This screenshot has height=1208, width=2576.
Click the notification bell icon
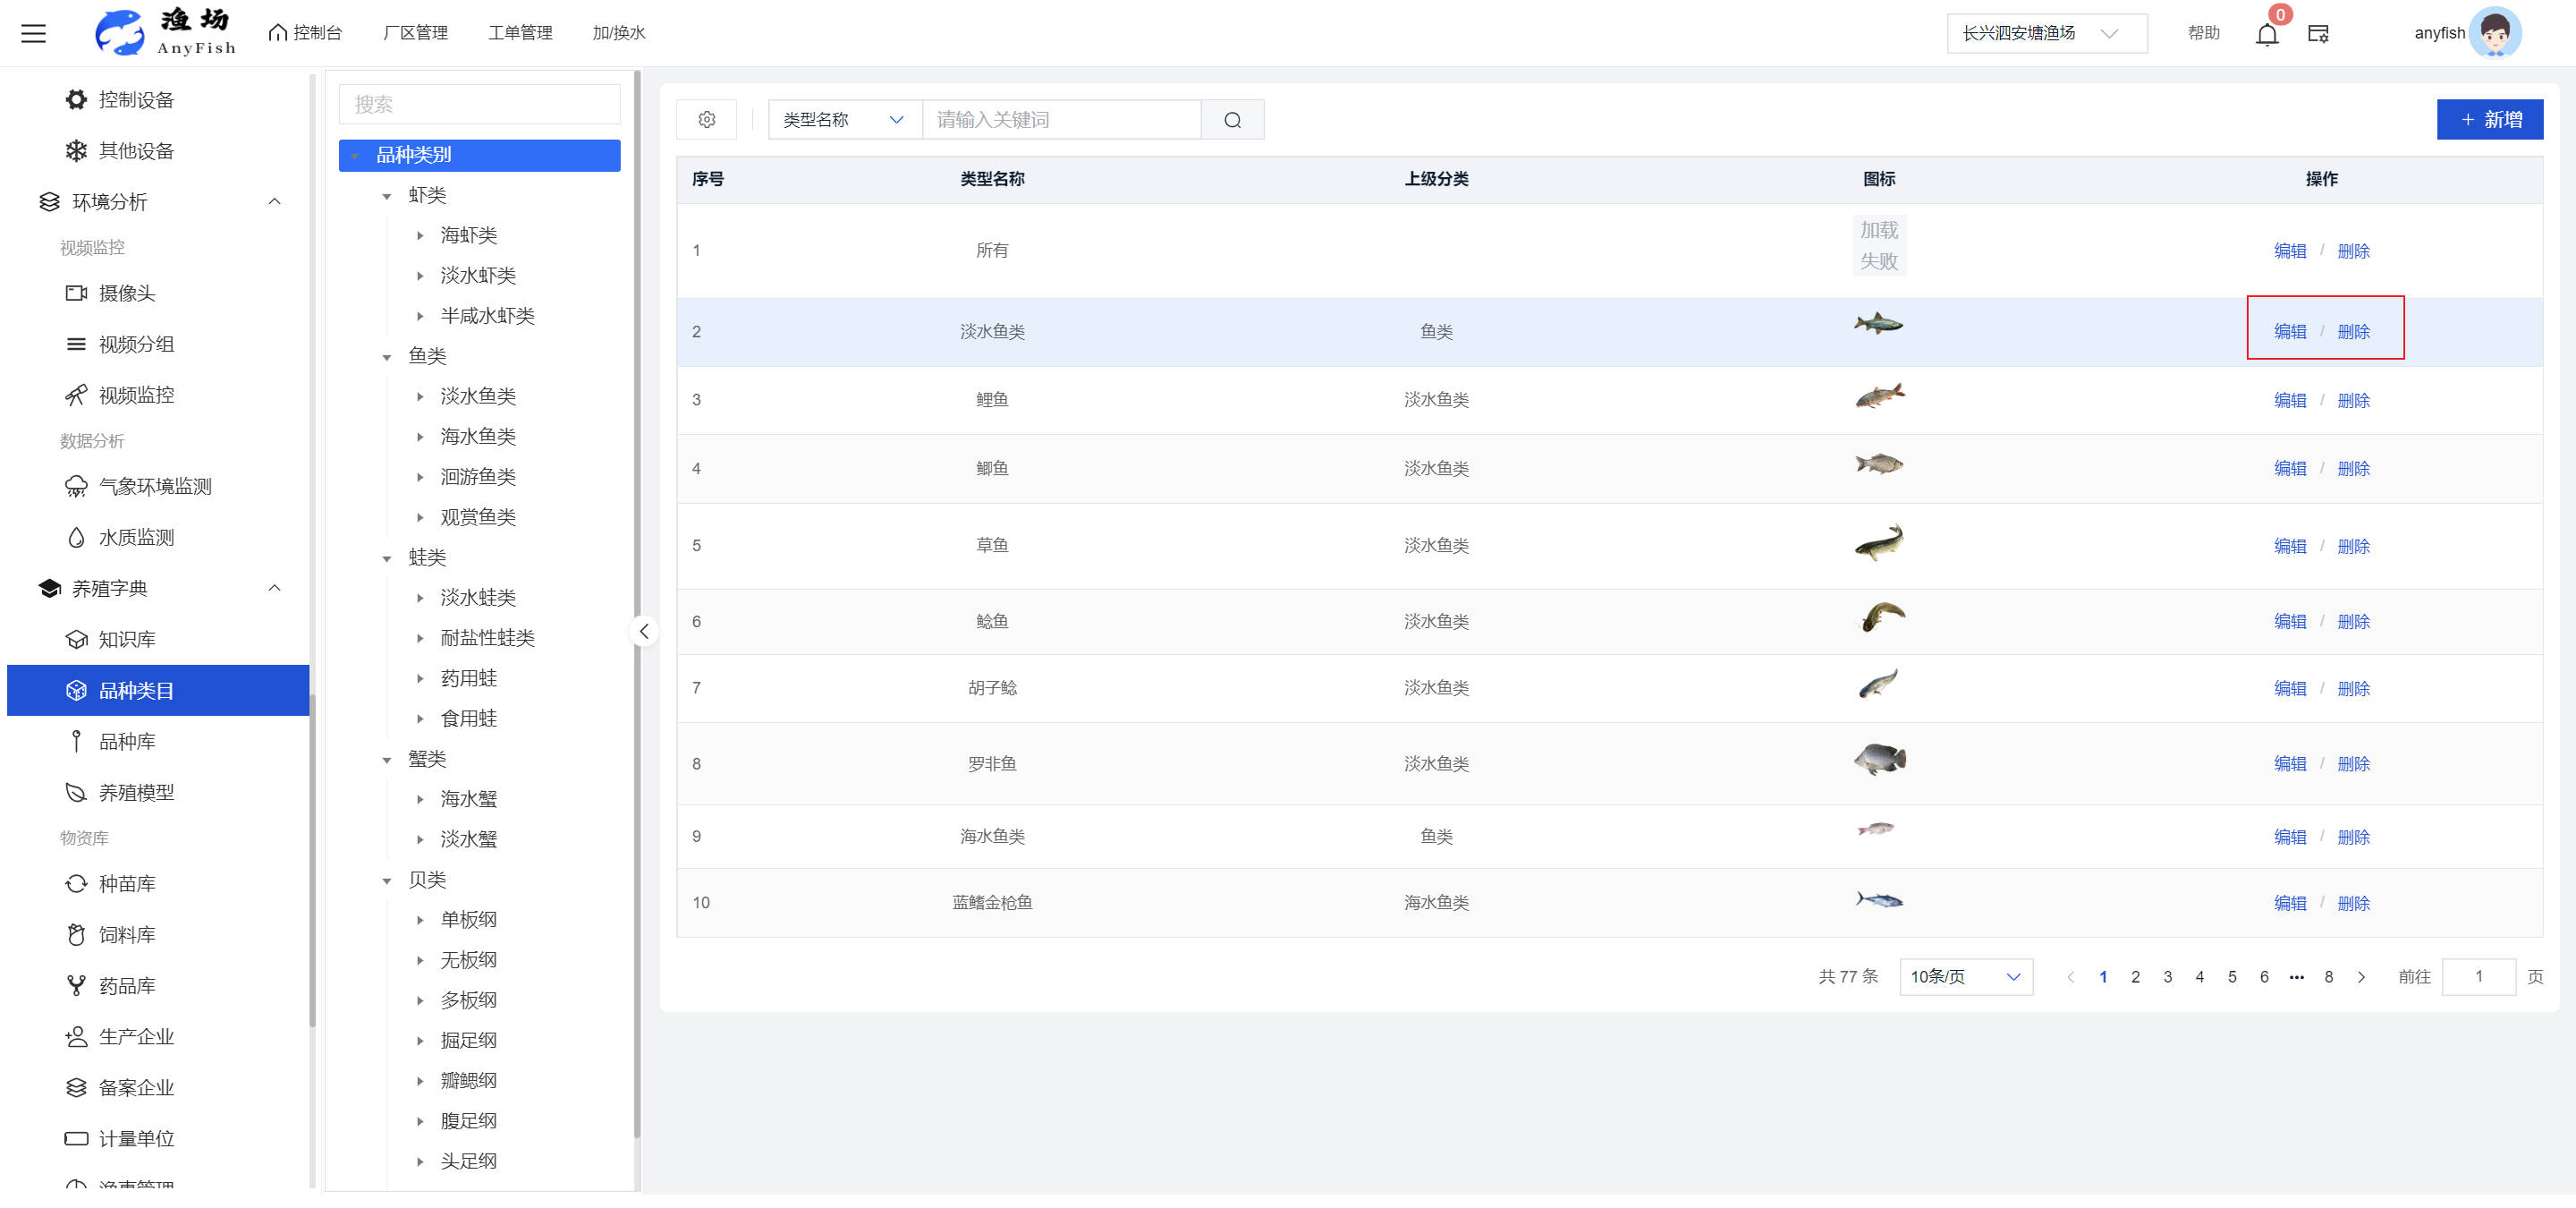[2266, 34]
